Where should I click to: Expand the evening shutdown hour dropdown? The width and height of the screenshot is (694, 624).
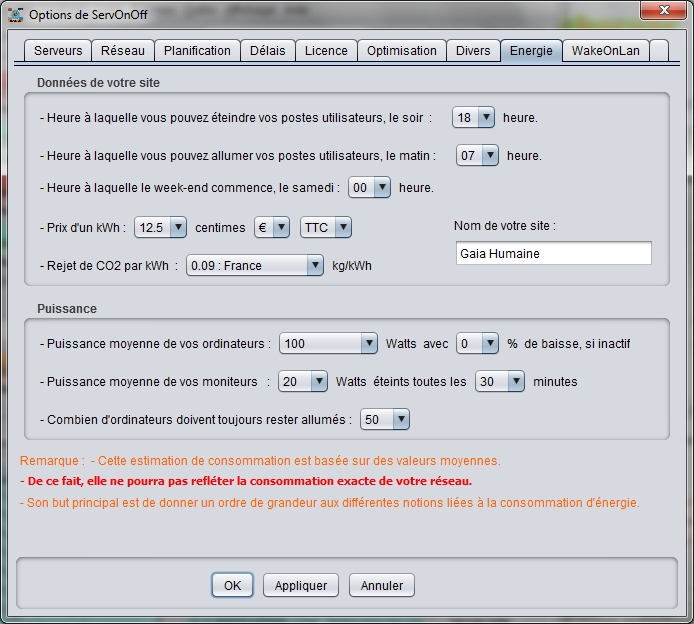tap(474, 118)
